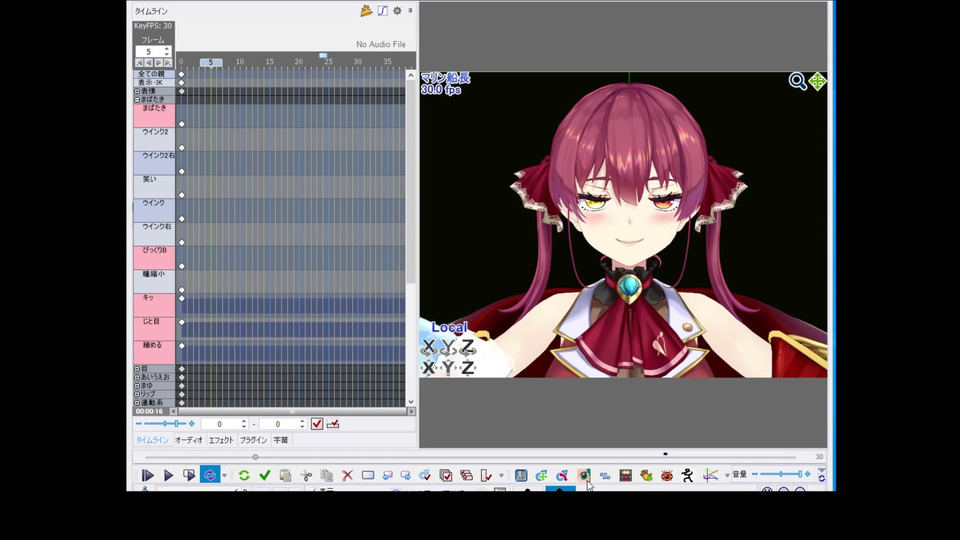
Task: Jump to last keyframe button
Action: tap(168, 63)
